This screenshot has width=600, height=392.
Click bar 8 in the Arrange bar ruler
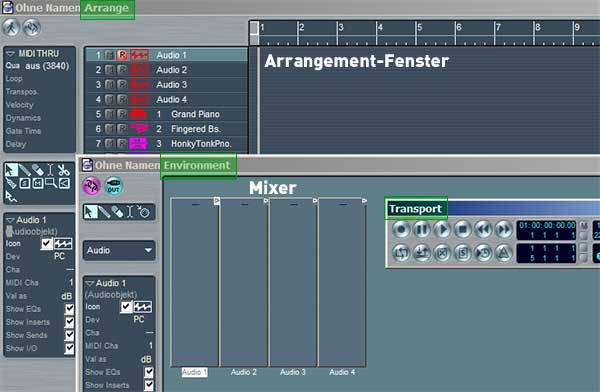pos(538,27)
